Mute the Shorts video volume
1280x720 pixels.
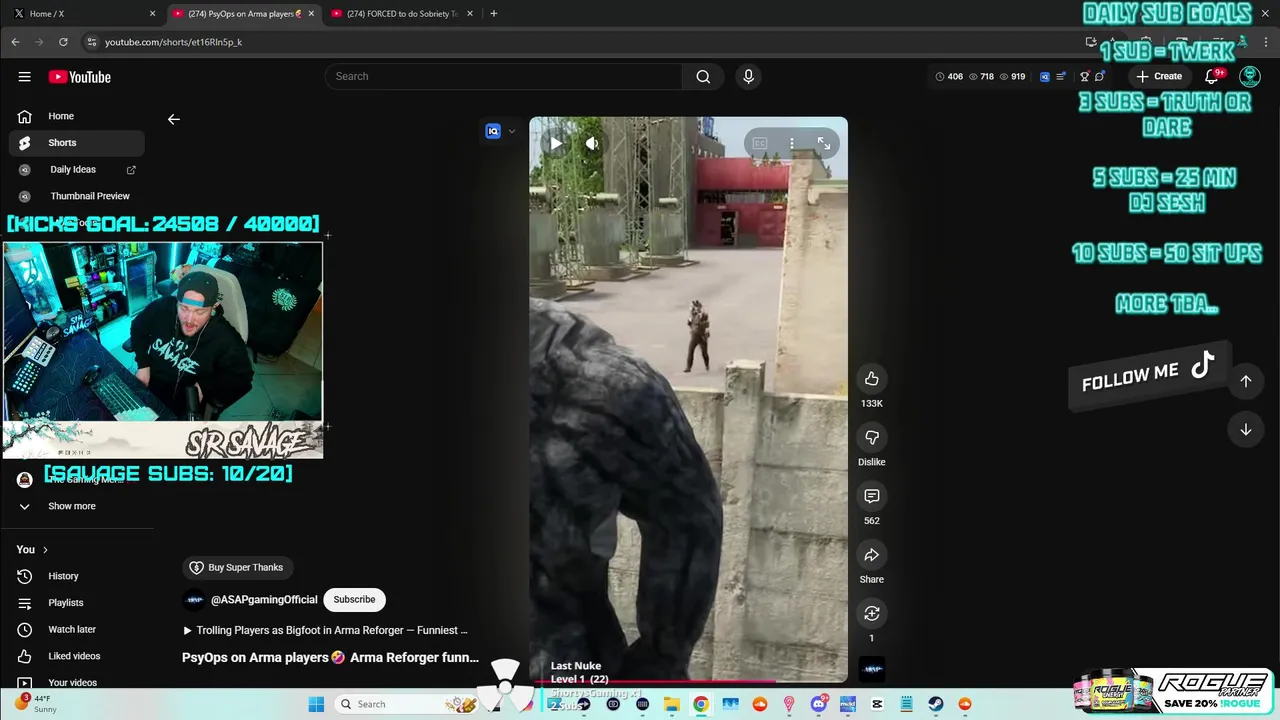point(592,143)
